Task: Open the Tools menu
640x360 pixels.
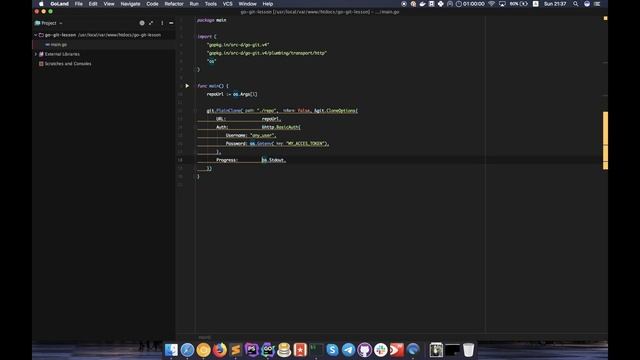Action: pyautogui.click(x=211, y=4)
